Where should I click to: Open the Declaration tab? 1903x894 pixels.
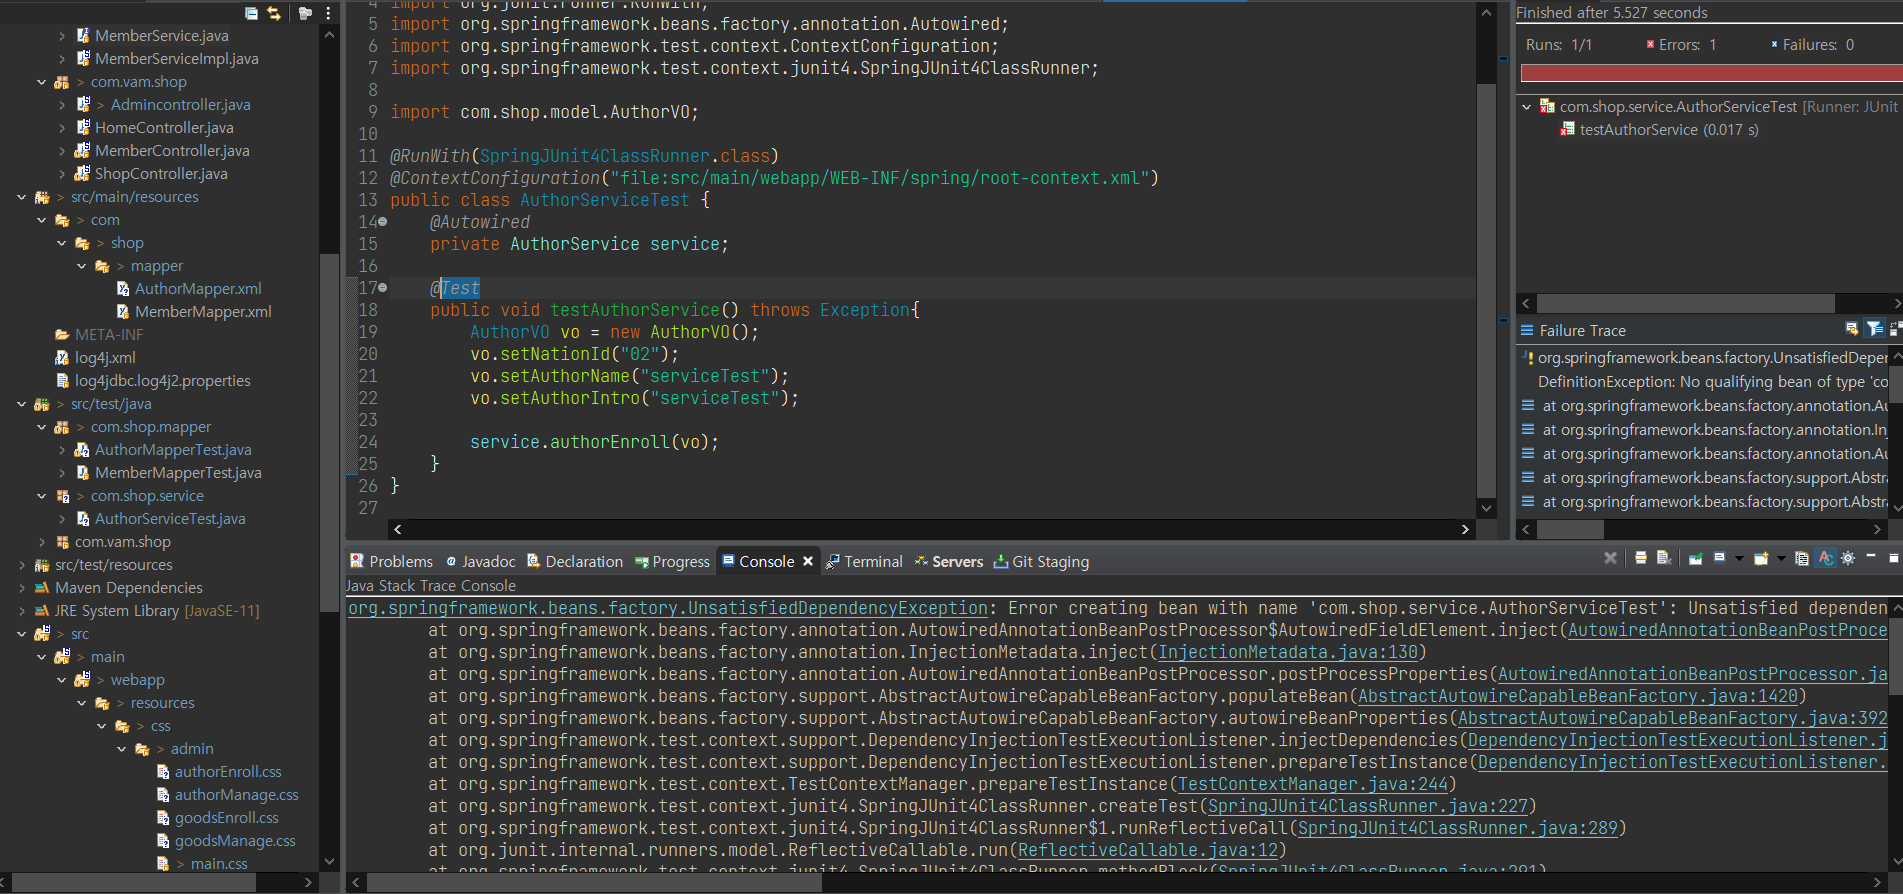click(x=575, y=561)
